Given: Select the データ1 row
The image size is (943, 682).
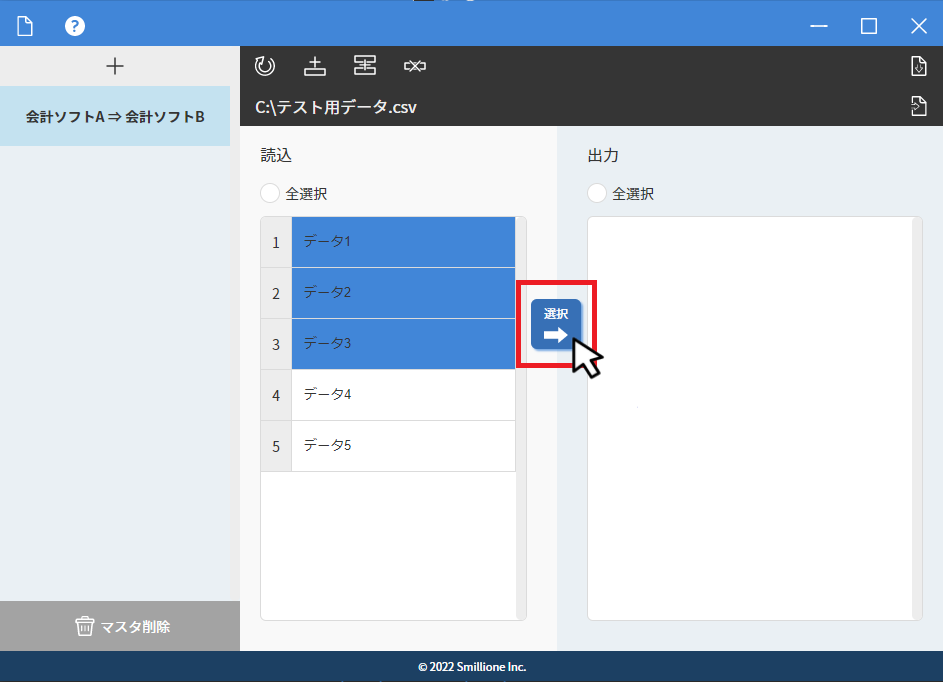Looking at the screenshot, I should tap(403, 242).
